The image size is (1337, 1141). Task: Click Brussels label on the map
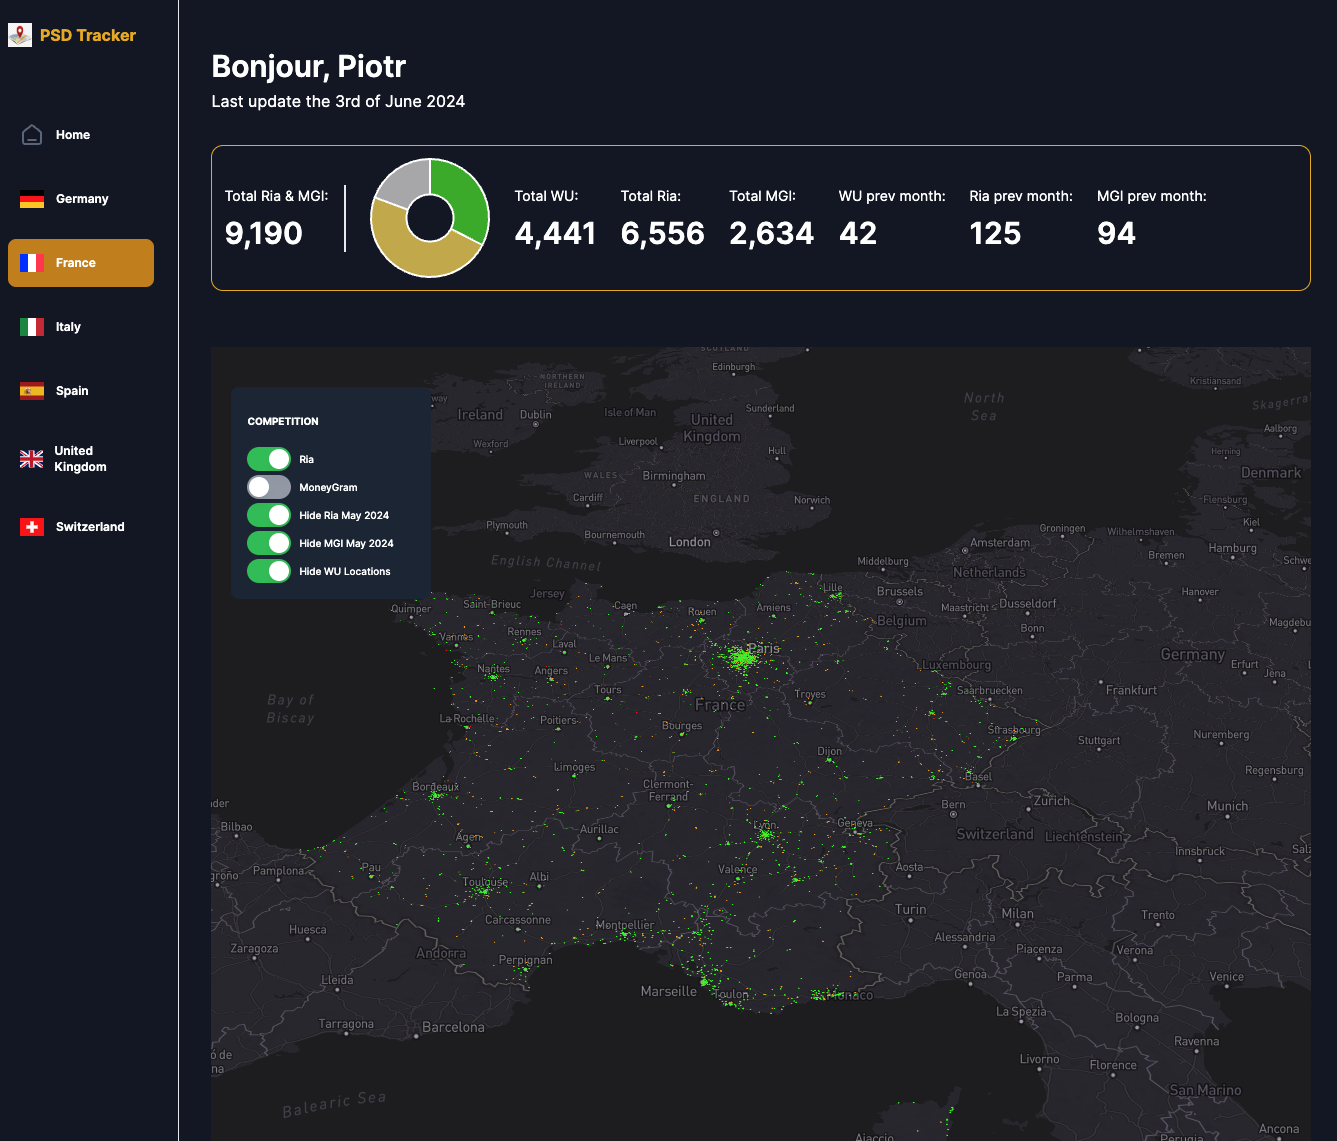tap(900, 591)
